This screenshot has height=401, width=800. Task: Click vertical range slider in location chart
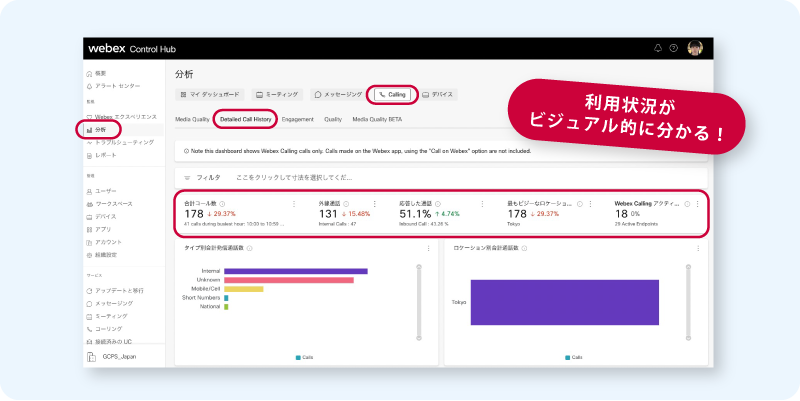688,302
